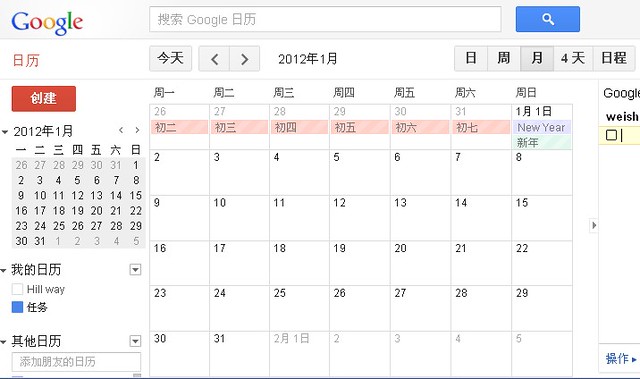Viewport: 640px width, 379px height.
Task: Click 2月 1日 in the main grid
Action: click(291, 338)
